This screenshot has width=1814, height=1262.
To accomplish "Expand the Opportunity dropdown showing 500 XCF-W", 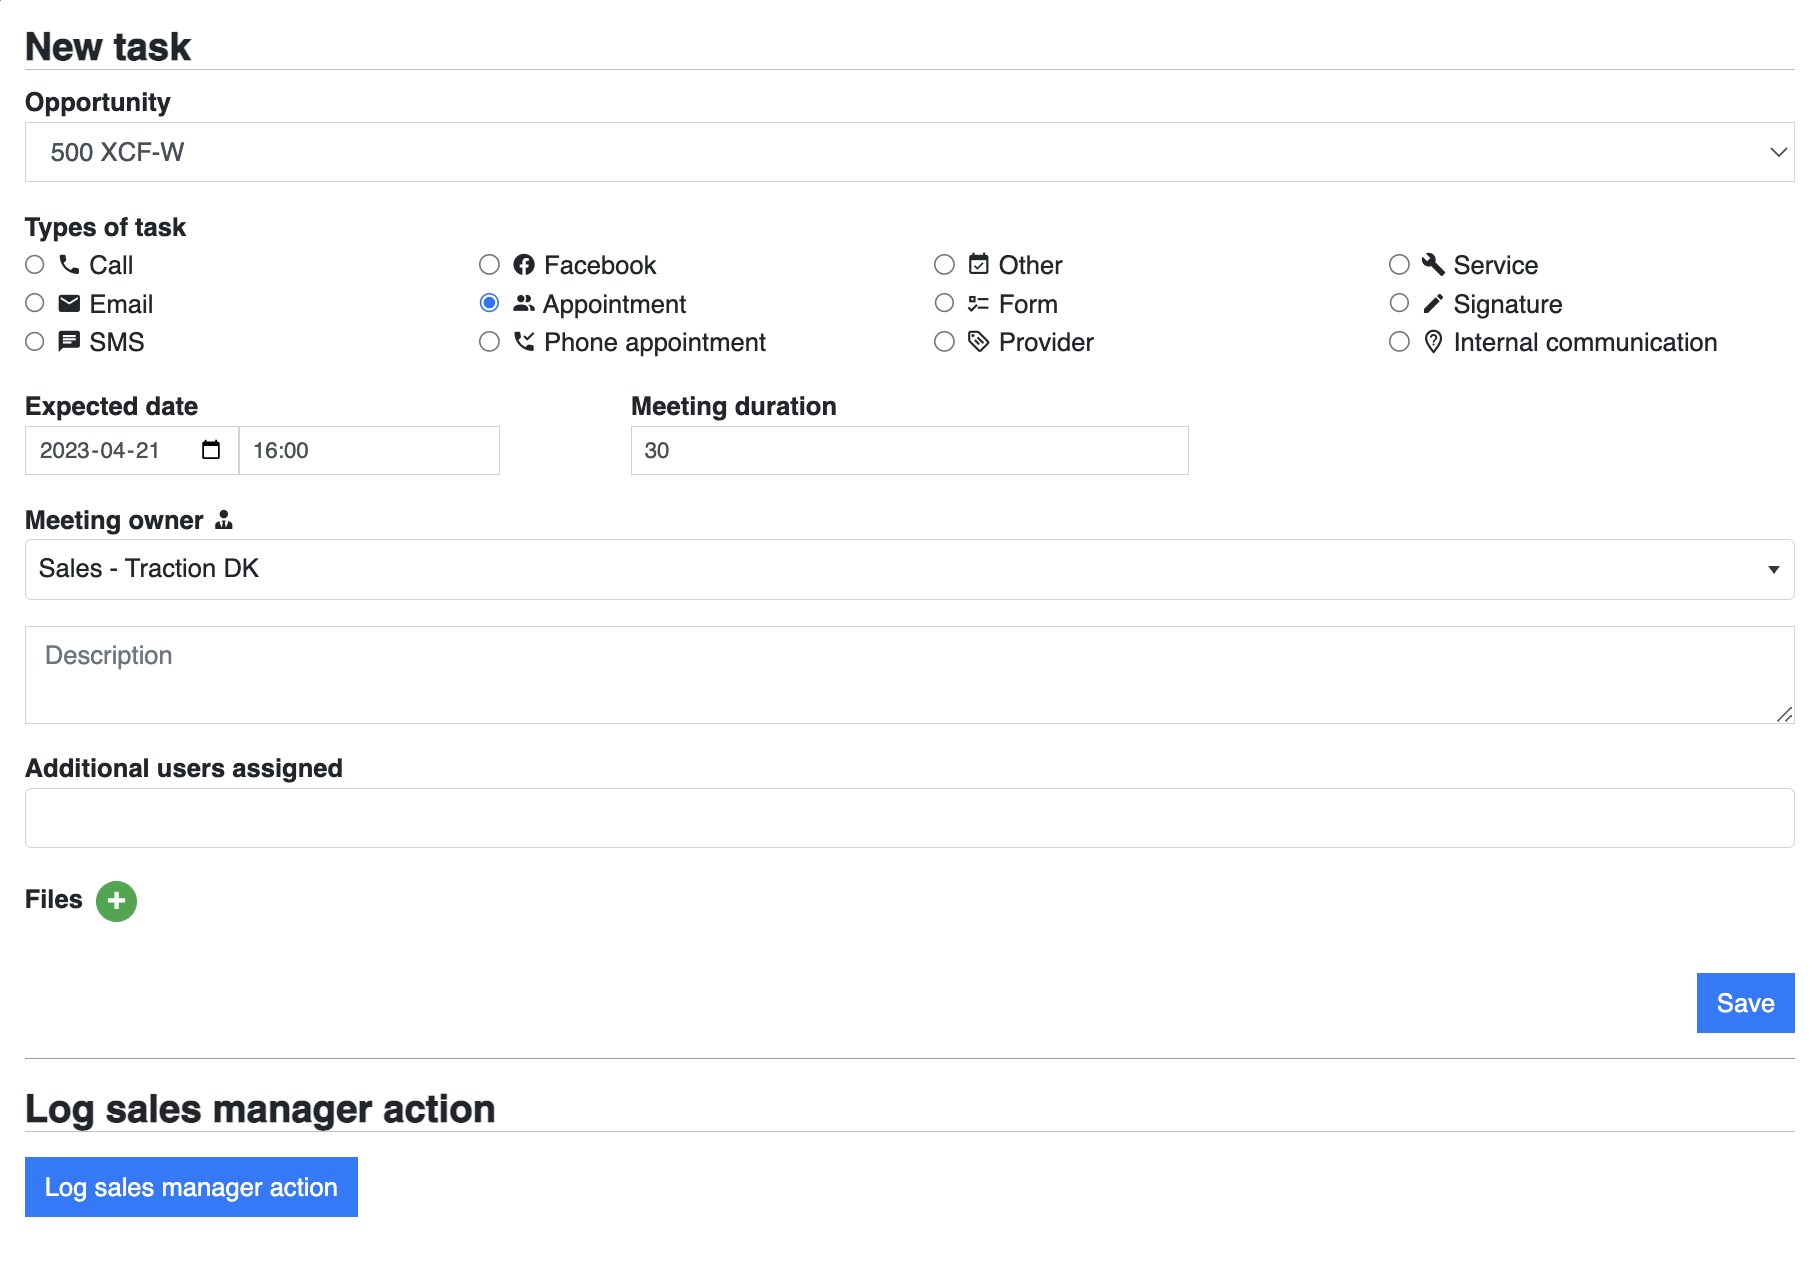I will coord(909,152).
